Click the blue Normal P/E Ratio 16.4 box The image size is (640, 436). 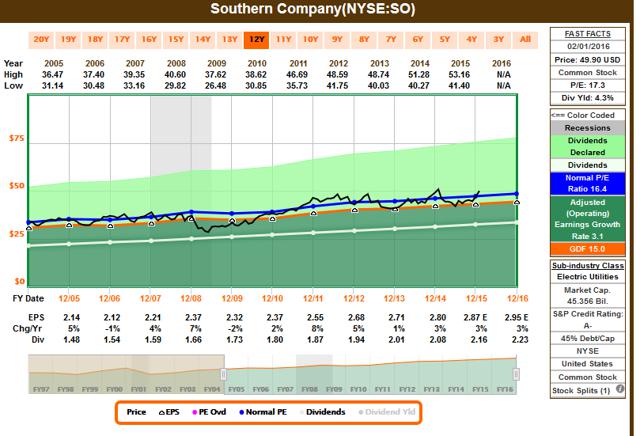[588, 183]
